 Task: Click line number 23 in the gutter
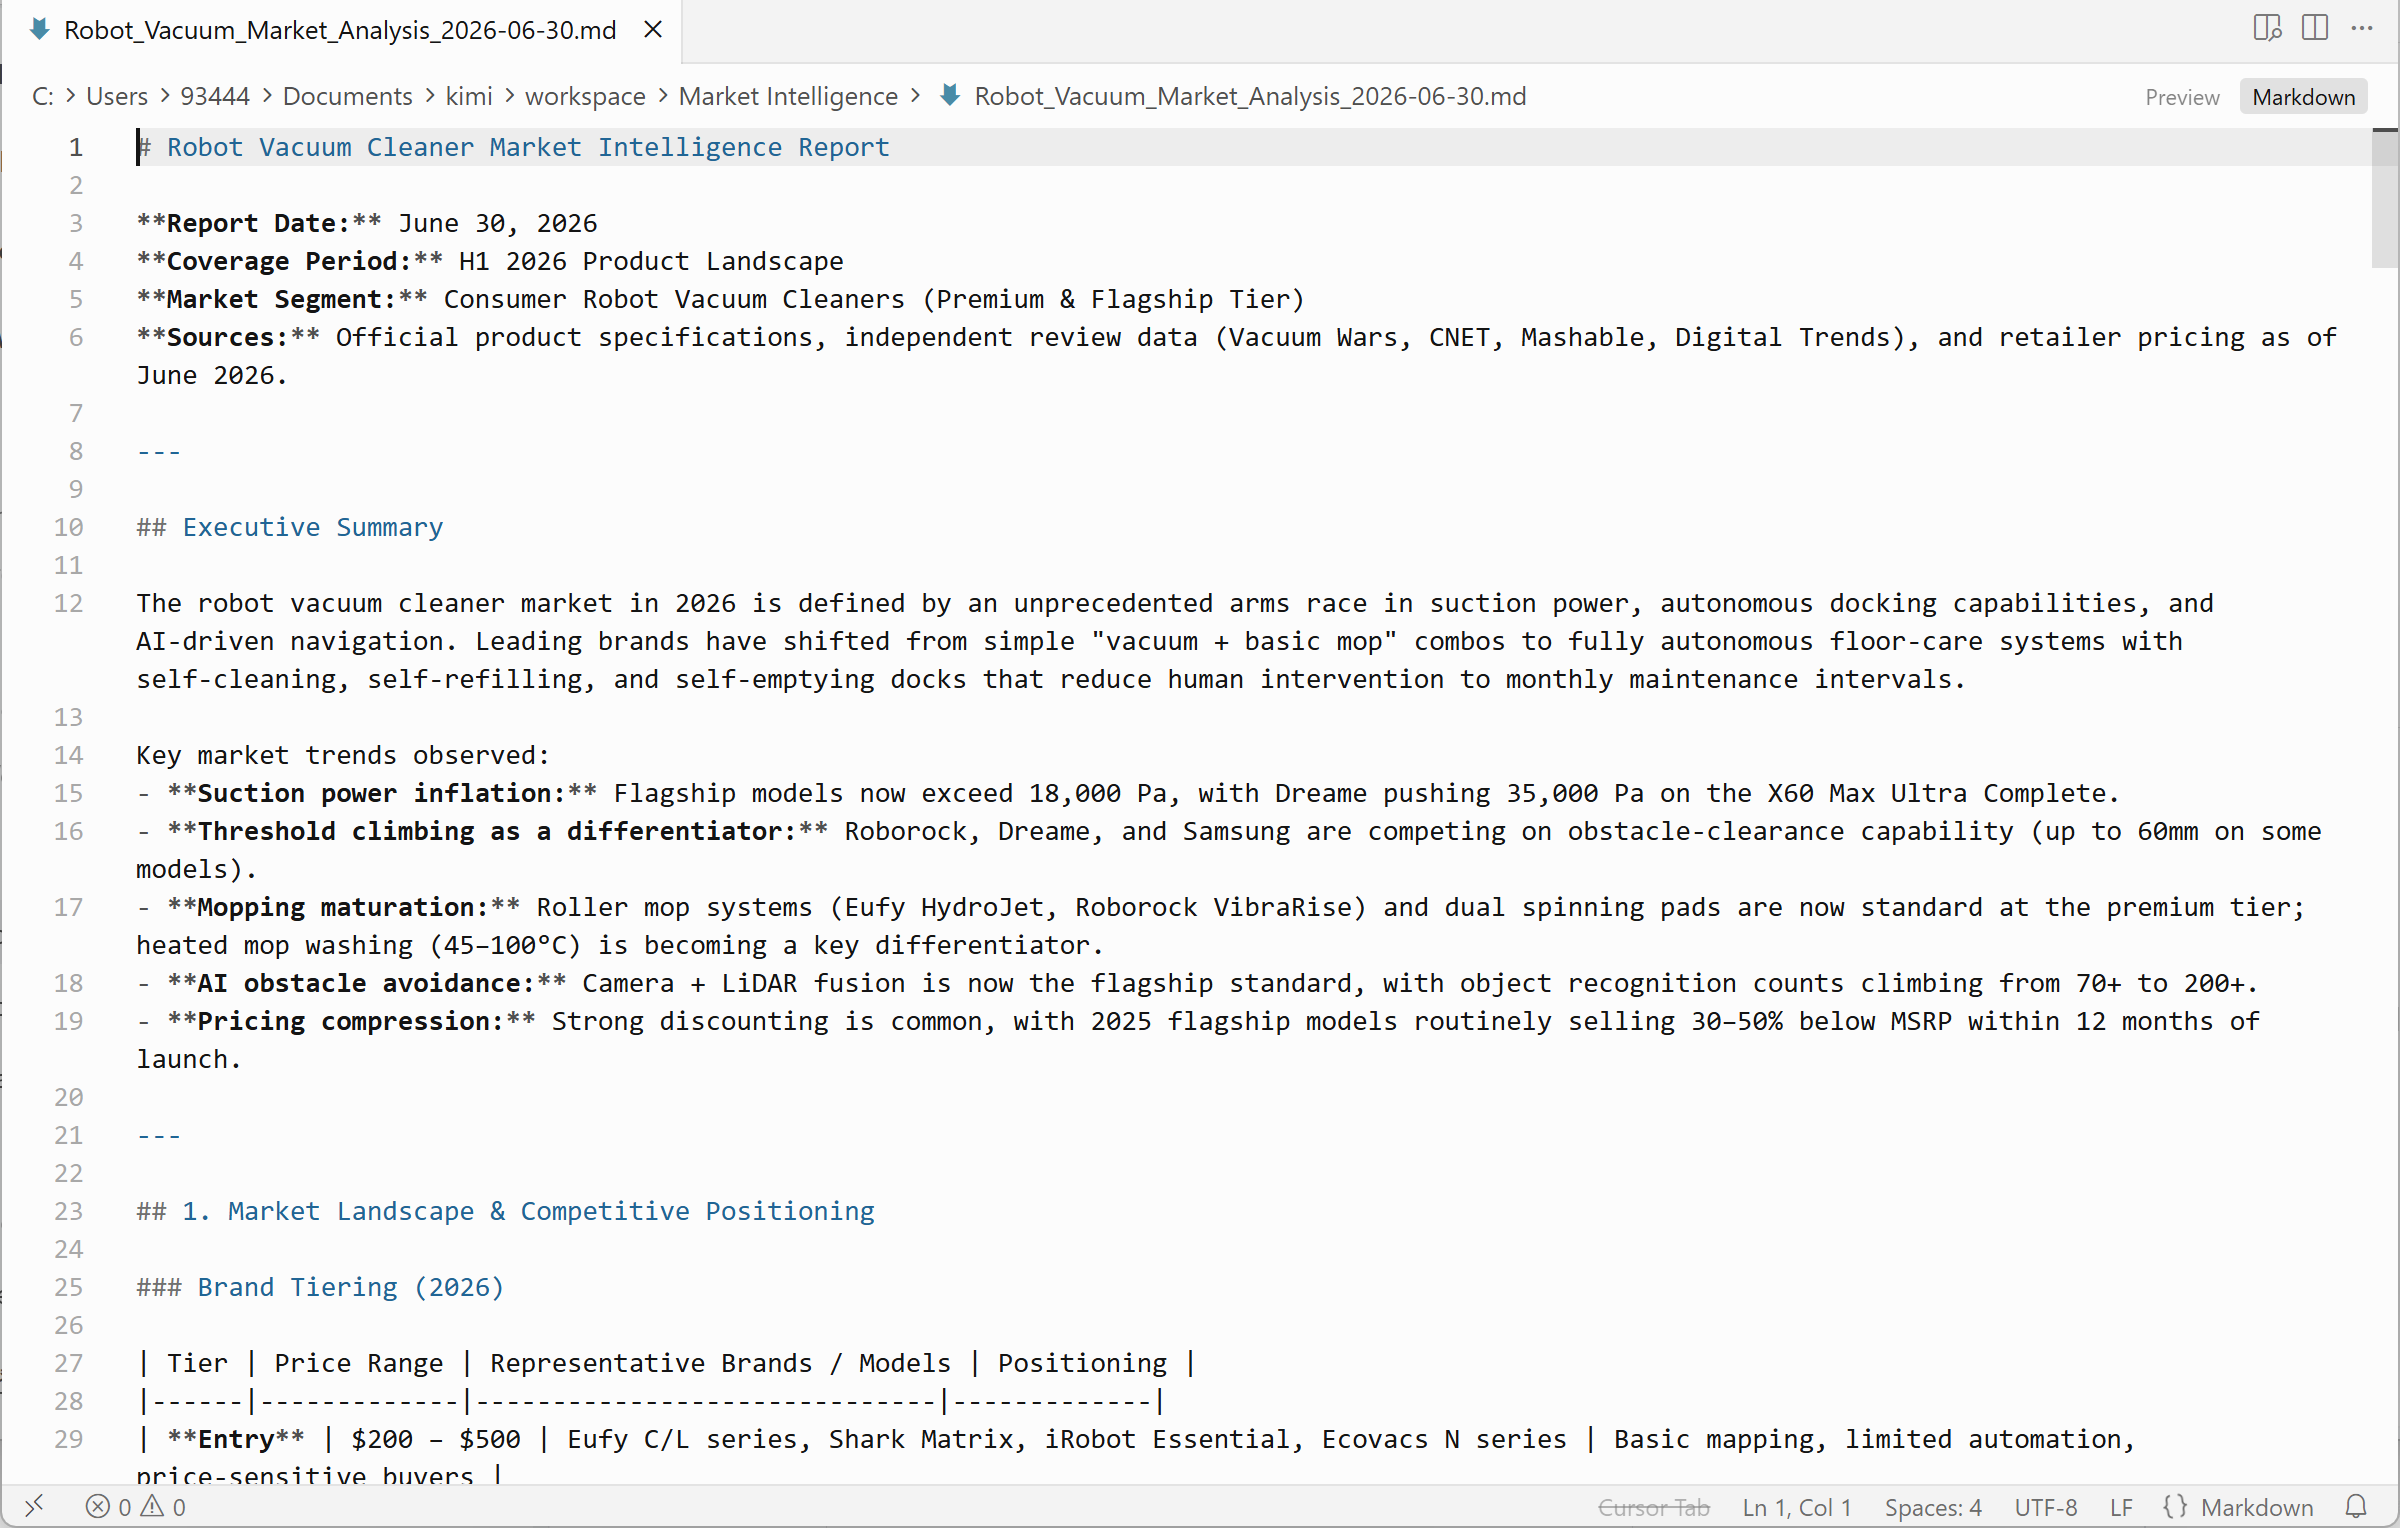tap(68, 1211)
